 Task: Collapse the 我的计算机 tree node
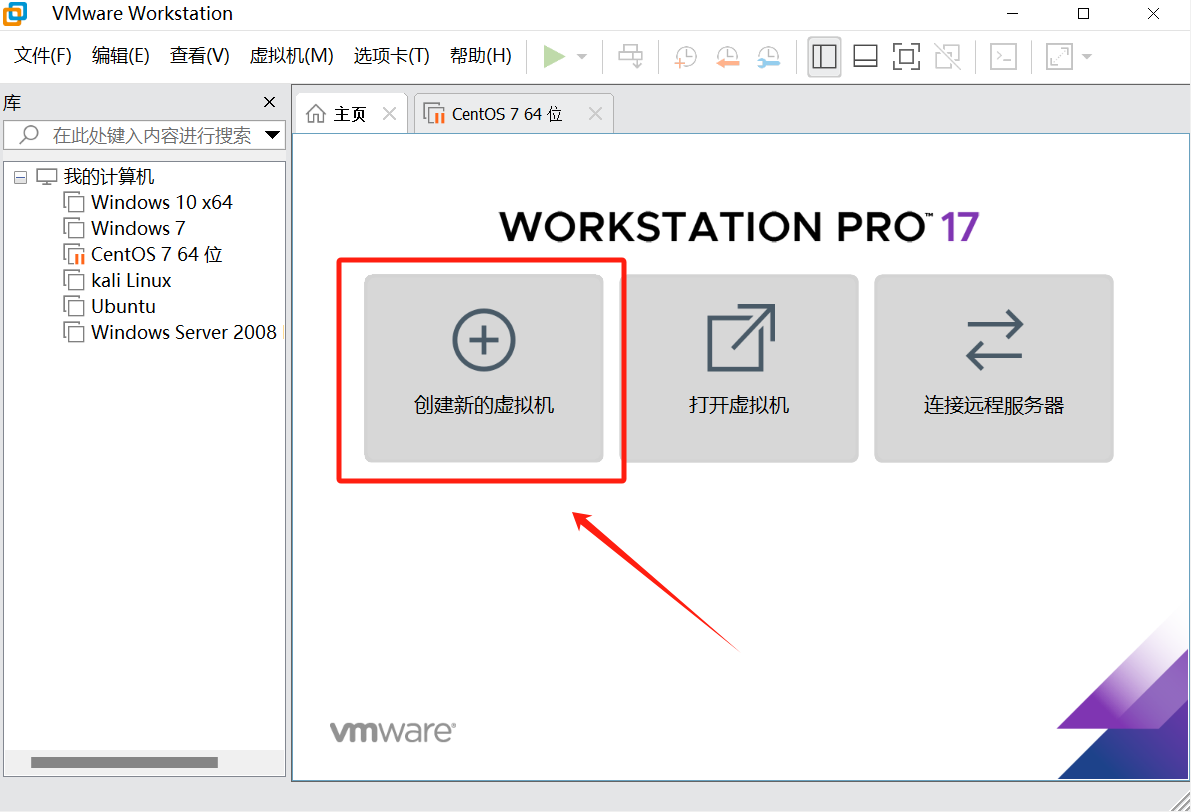[x=21, y=177]
